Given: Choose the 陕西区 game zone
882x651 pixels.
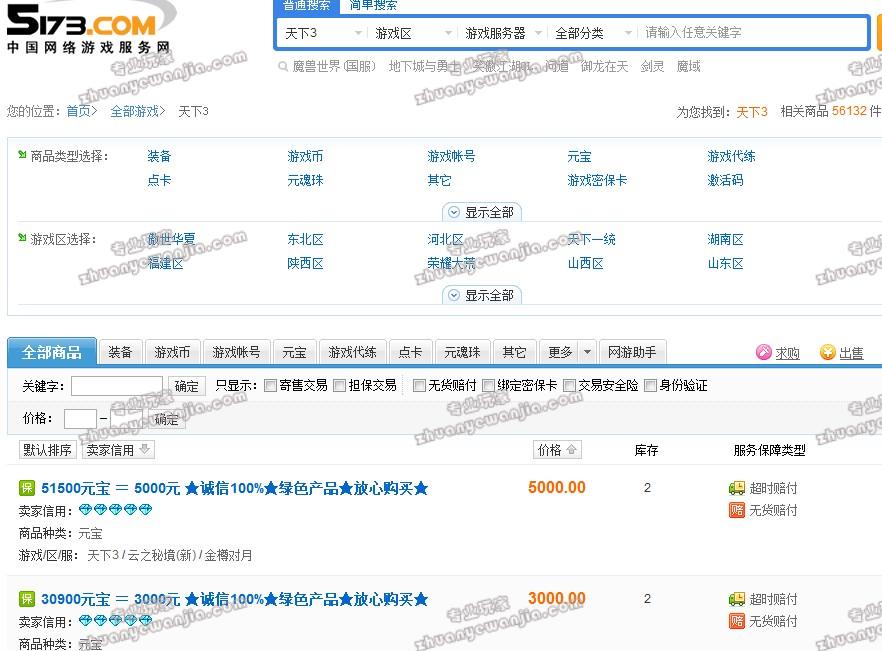Looking at the screenshot, I should [x=305, y=263].
